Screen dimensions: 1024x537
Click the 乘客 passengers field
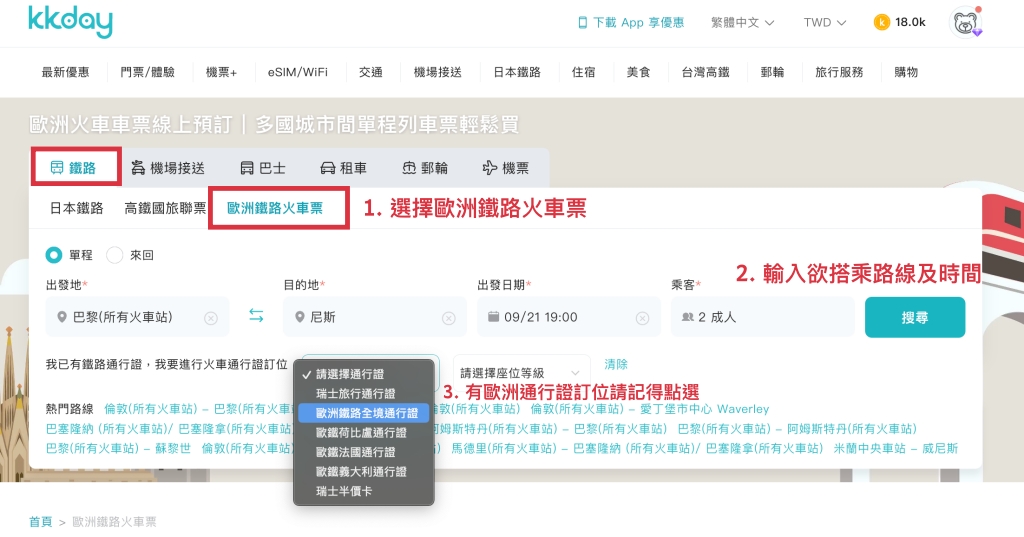click(x=763, y=317)
